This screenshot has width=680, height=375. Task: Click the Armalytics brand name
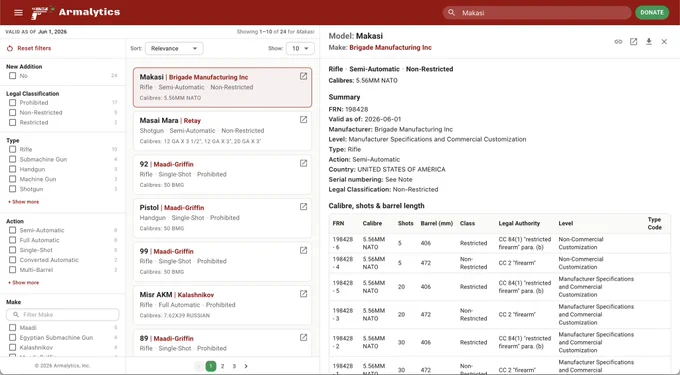tap(89, 12)
